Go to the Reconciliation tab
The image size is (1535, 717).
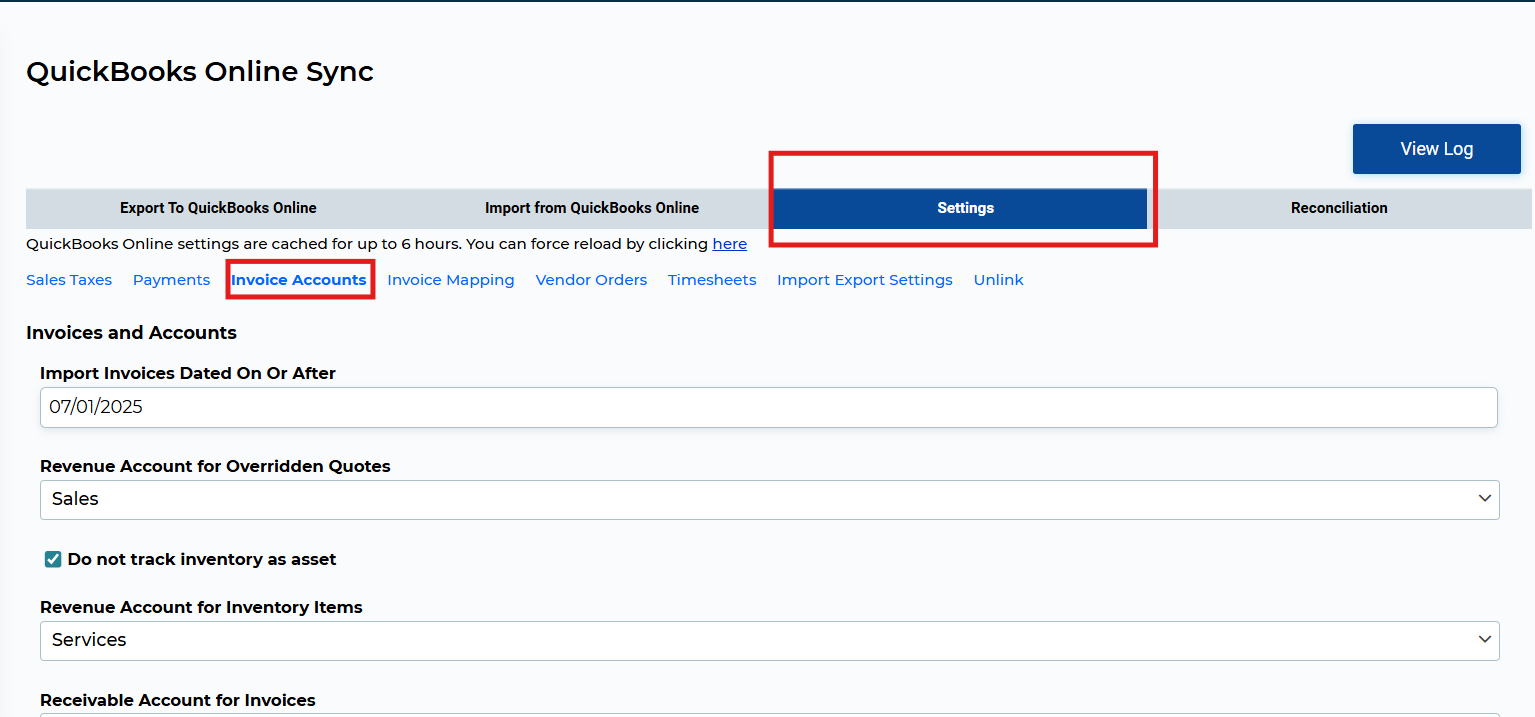pyautogui.click(x=1339, y=208)
